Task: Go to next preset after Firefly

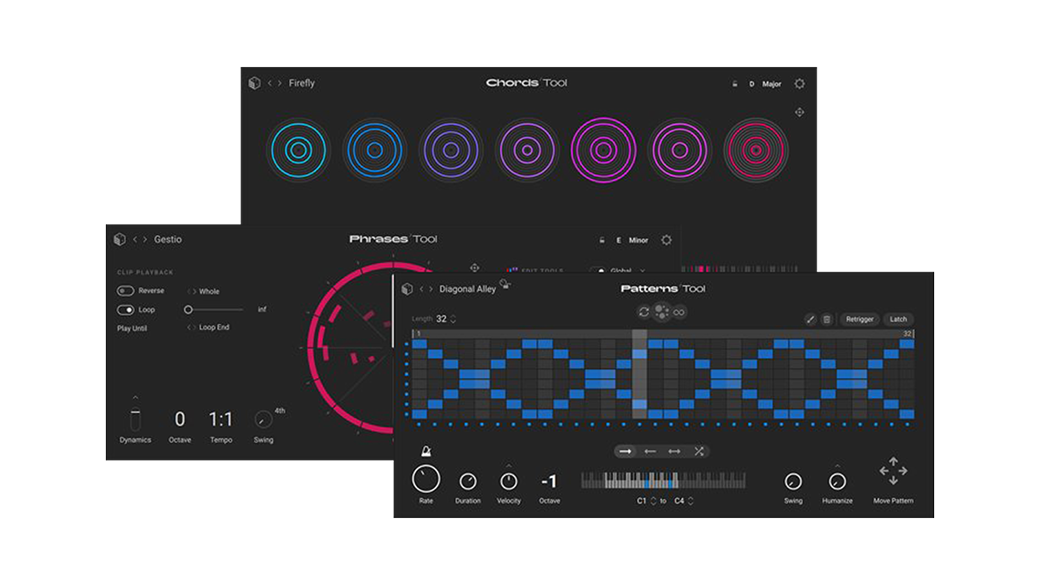Action: pos(280,83)
